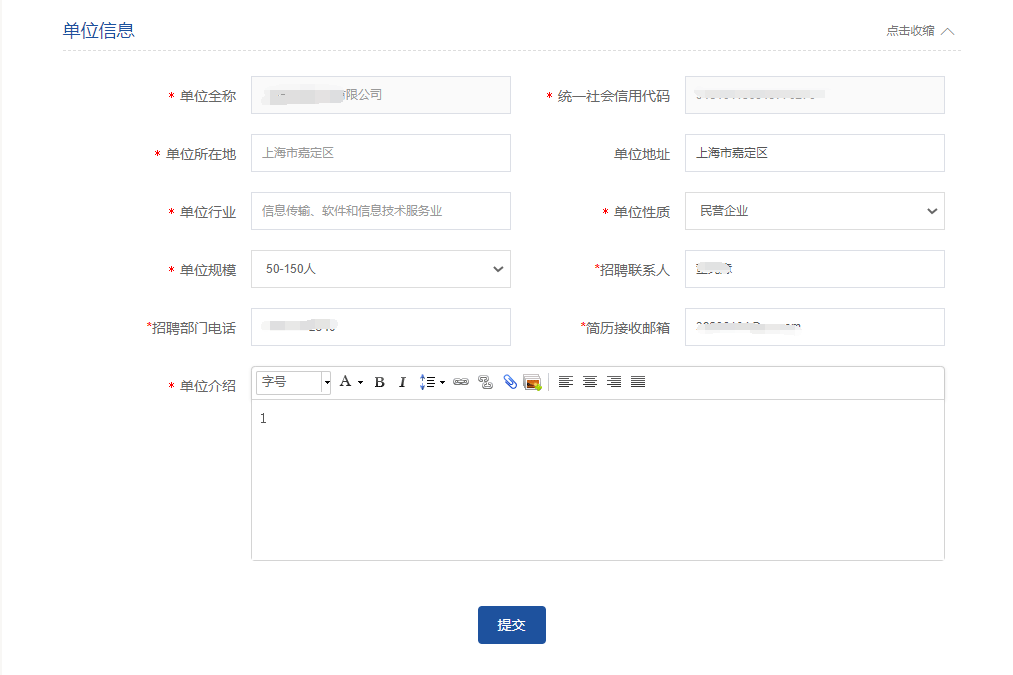Viewport: 1013px width, 675px height.
Task: Open the font color A dropdown
Action: 350,382
